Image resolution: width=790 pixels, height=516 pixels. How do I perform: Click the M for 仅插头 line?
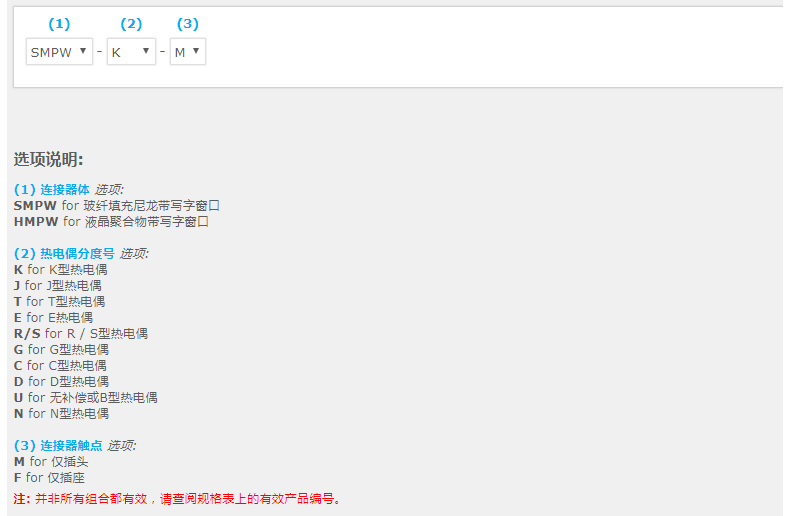pyautogui.click(x=51, y=461)
